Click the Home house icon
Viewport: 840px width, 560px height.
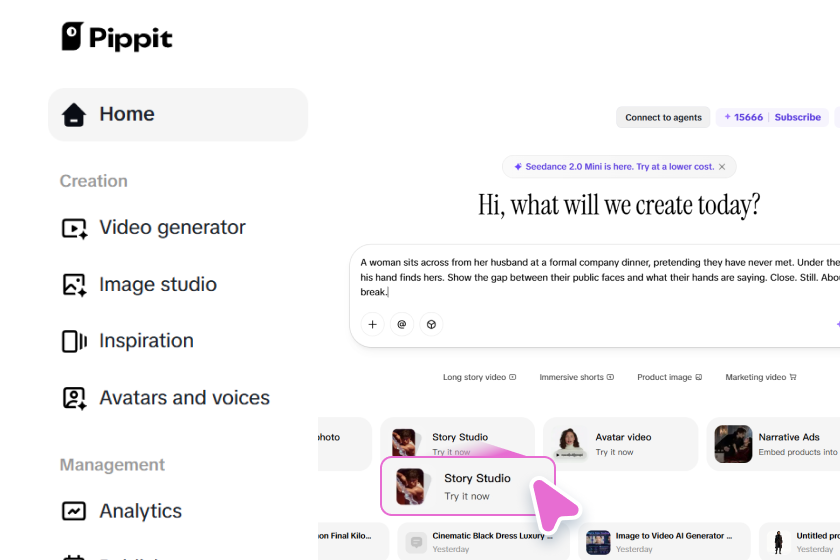click(x=73, y=115)
